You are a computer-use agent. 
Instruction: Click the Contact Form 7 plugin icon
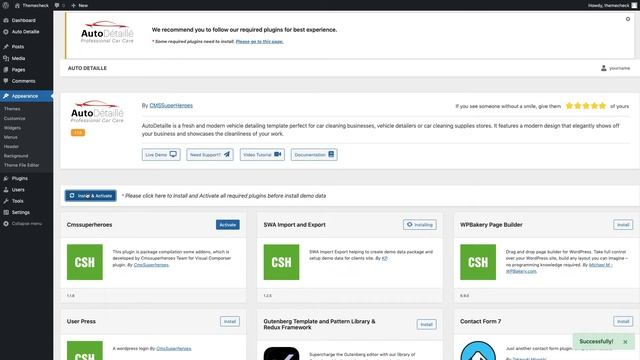point(478,351)
